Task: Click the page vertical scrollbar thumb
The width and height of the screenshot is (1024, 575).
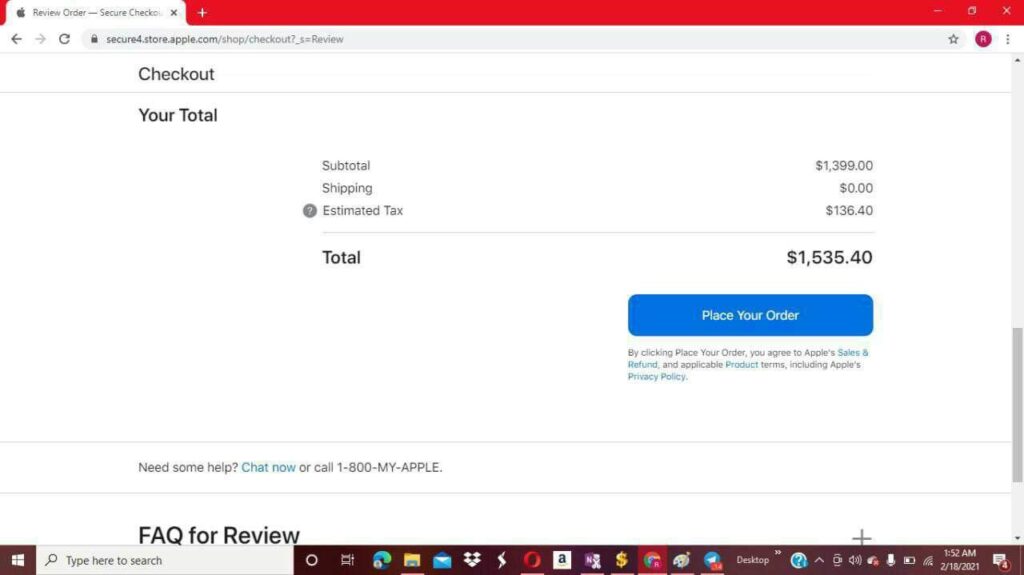Action: click(x=1017, y=405)
